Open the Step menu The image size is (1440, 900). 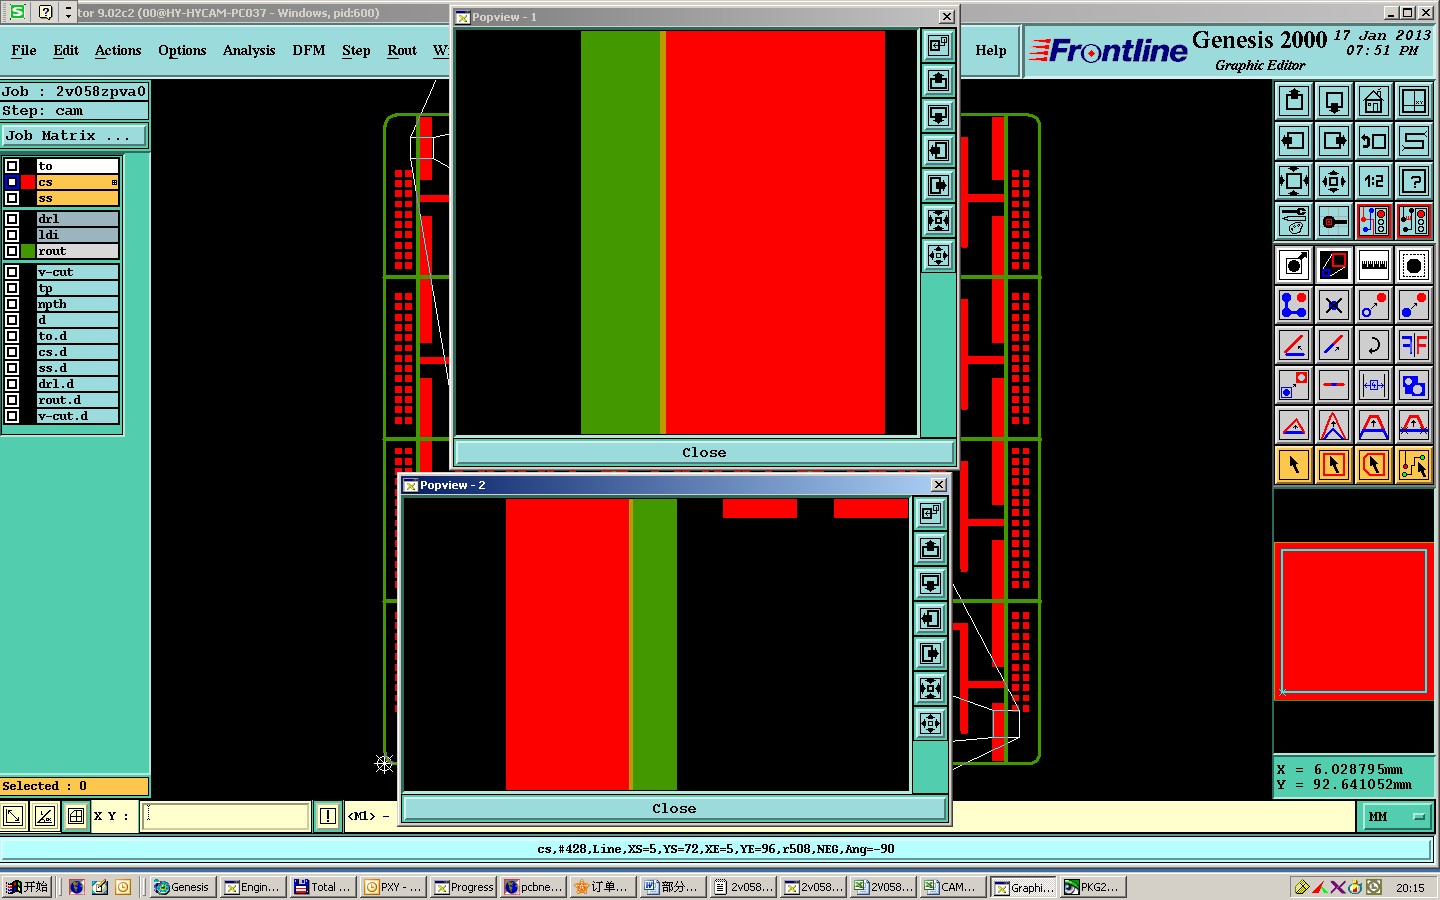pyautogui.click(x=356, y=50)
